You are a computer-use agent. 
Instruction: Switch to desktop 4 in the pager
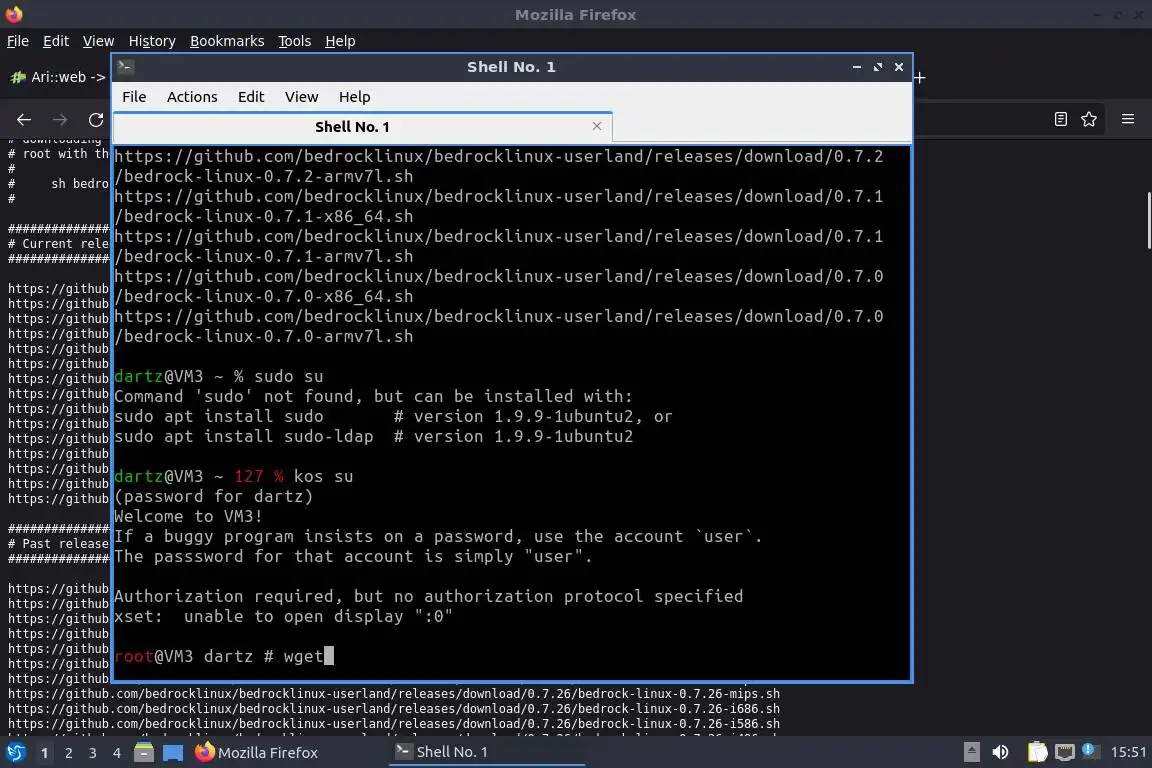tap(116, 753)
